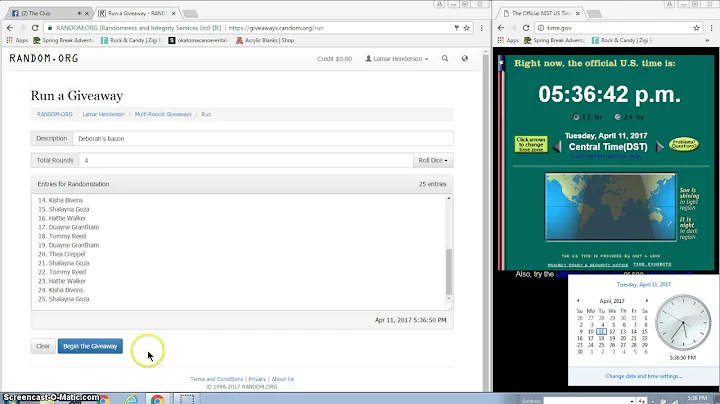The width and height of the screenshot is (720, 404).
Task: Click the Description field containing Deborah's bacon
Action: click(x=263, y=139)
